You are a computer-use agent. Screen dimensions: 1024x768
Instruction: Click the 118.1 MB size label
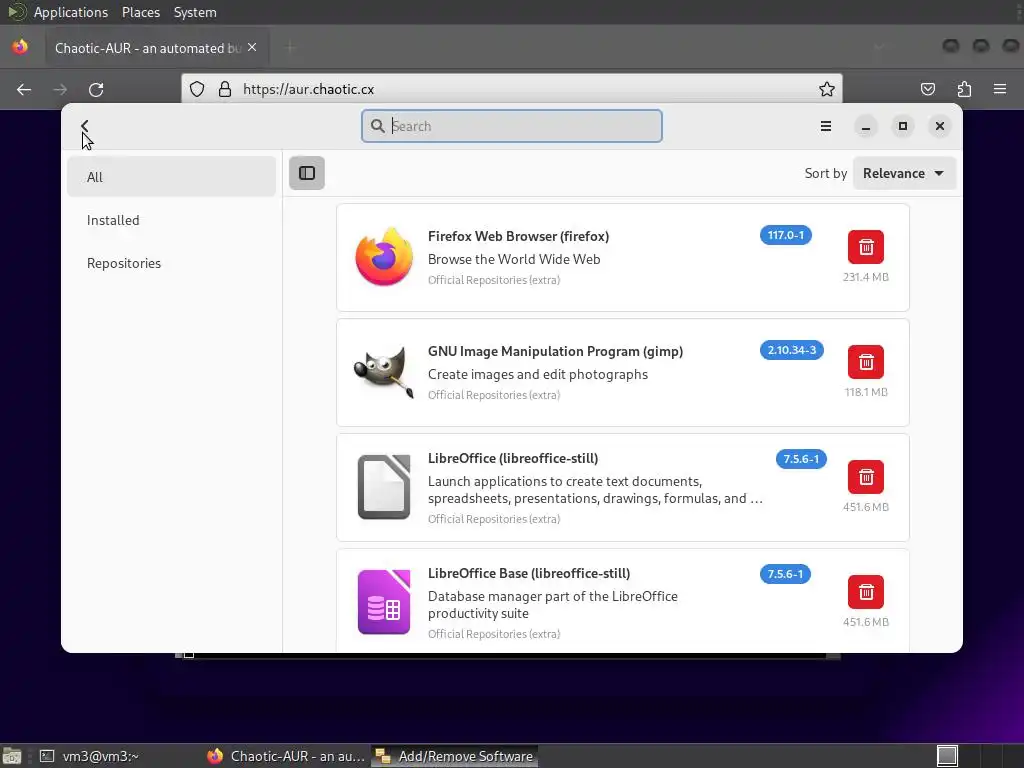[866, 392]
